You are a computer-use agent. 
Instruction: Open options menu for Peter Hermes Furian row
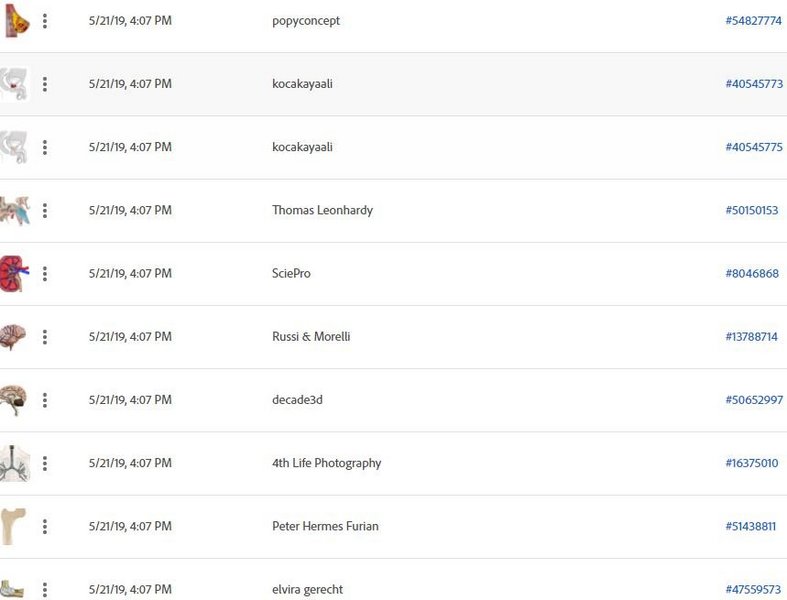tap(45, 527)
